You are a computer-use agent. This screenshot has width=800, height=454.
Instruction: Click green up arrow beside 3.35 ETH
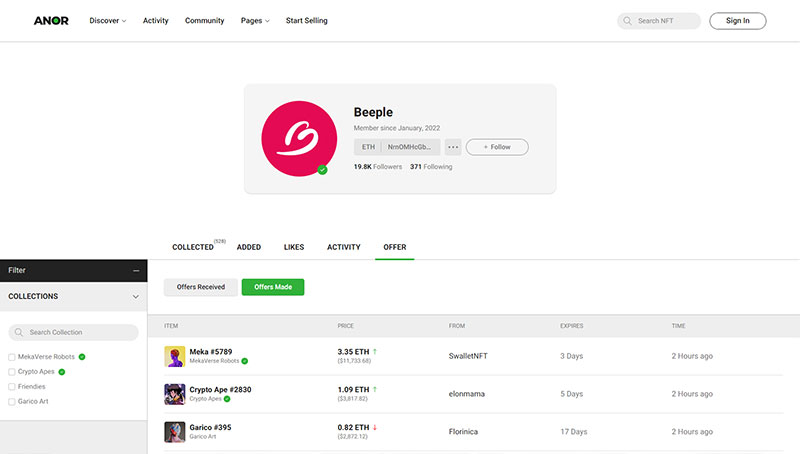375,351
